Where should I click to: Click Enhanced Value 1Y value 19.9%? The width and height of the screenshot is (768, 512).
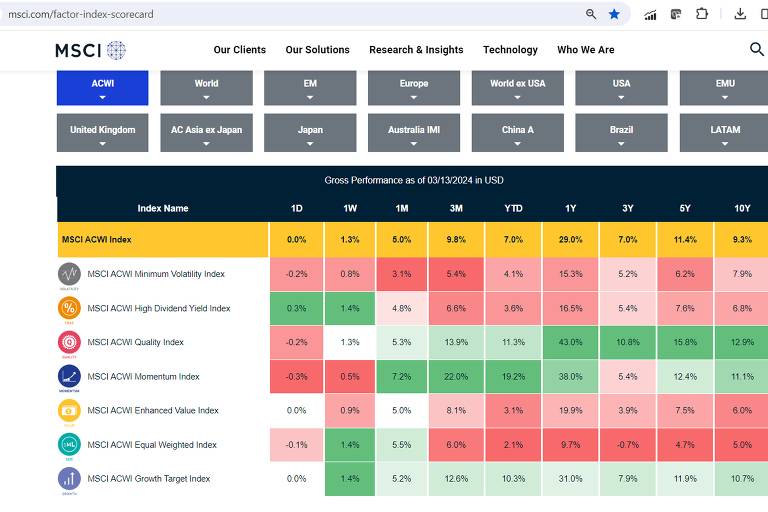[571, 411]
